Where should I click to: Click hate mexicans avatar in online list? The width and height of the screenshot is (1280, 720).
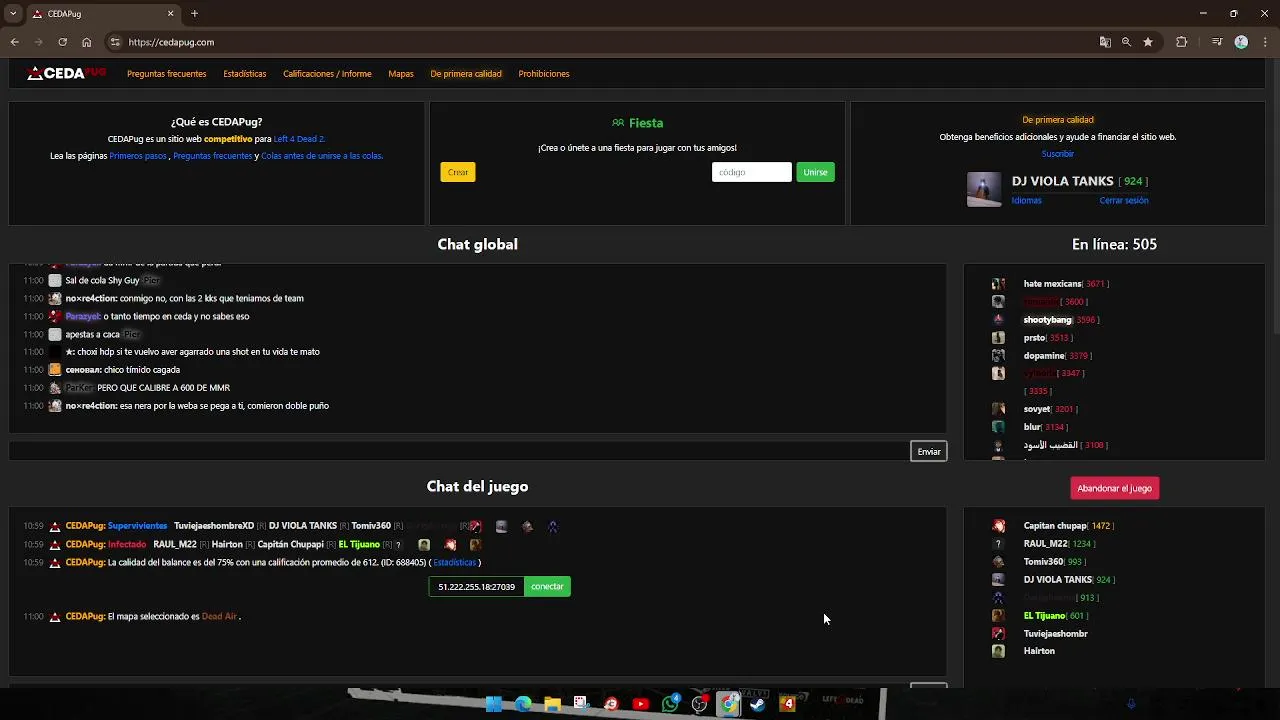click(998, 284)
